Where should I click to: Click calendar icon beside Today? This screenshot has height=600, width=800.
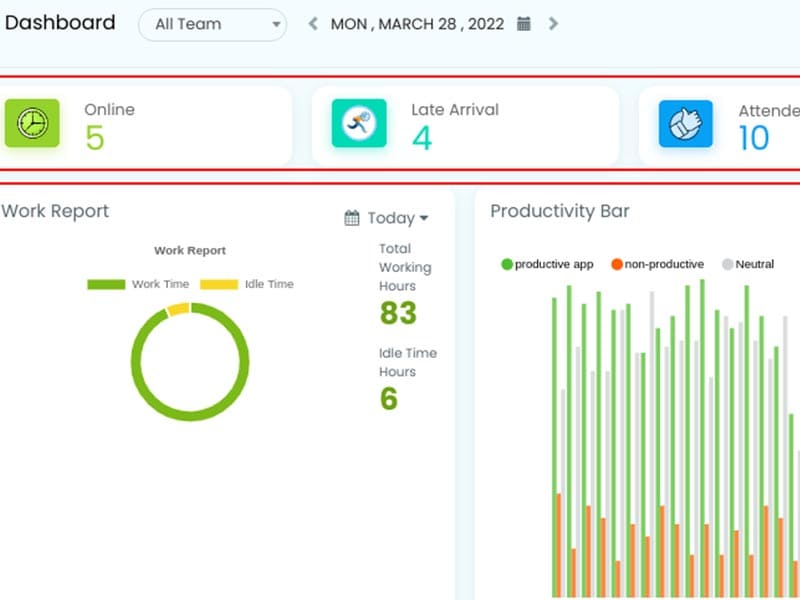coord(352,218)
